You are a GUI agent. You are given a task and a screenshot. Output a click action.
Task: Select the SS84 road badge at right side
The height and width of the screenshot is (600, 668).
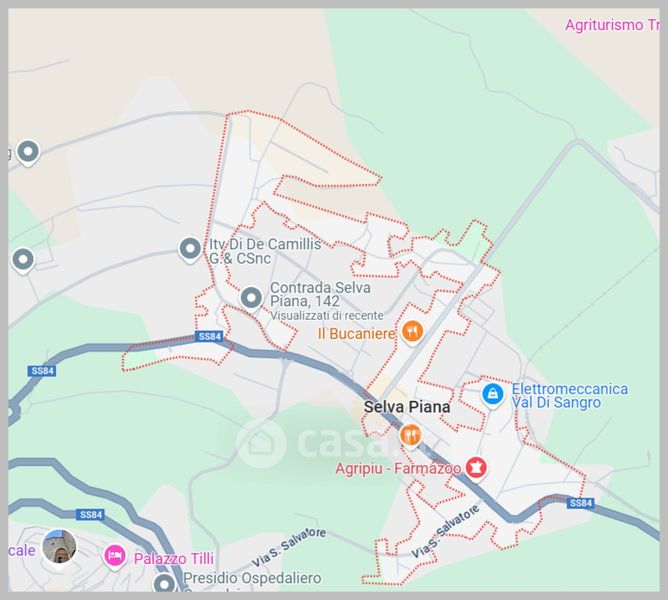coord(581,503)
